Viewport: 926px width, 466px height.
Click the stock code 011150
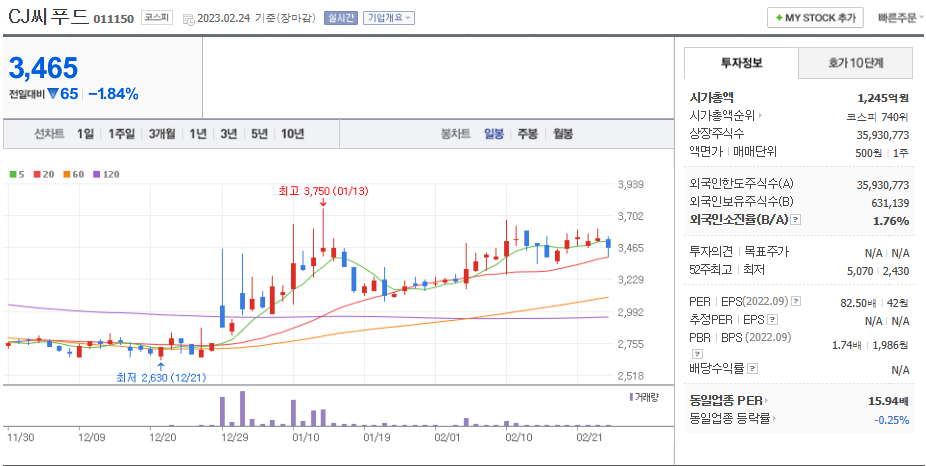click(114, 19)
